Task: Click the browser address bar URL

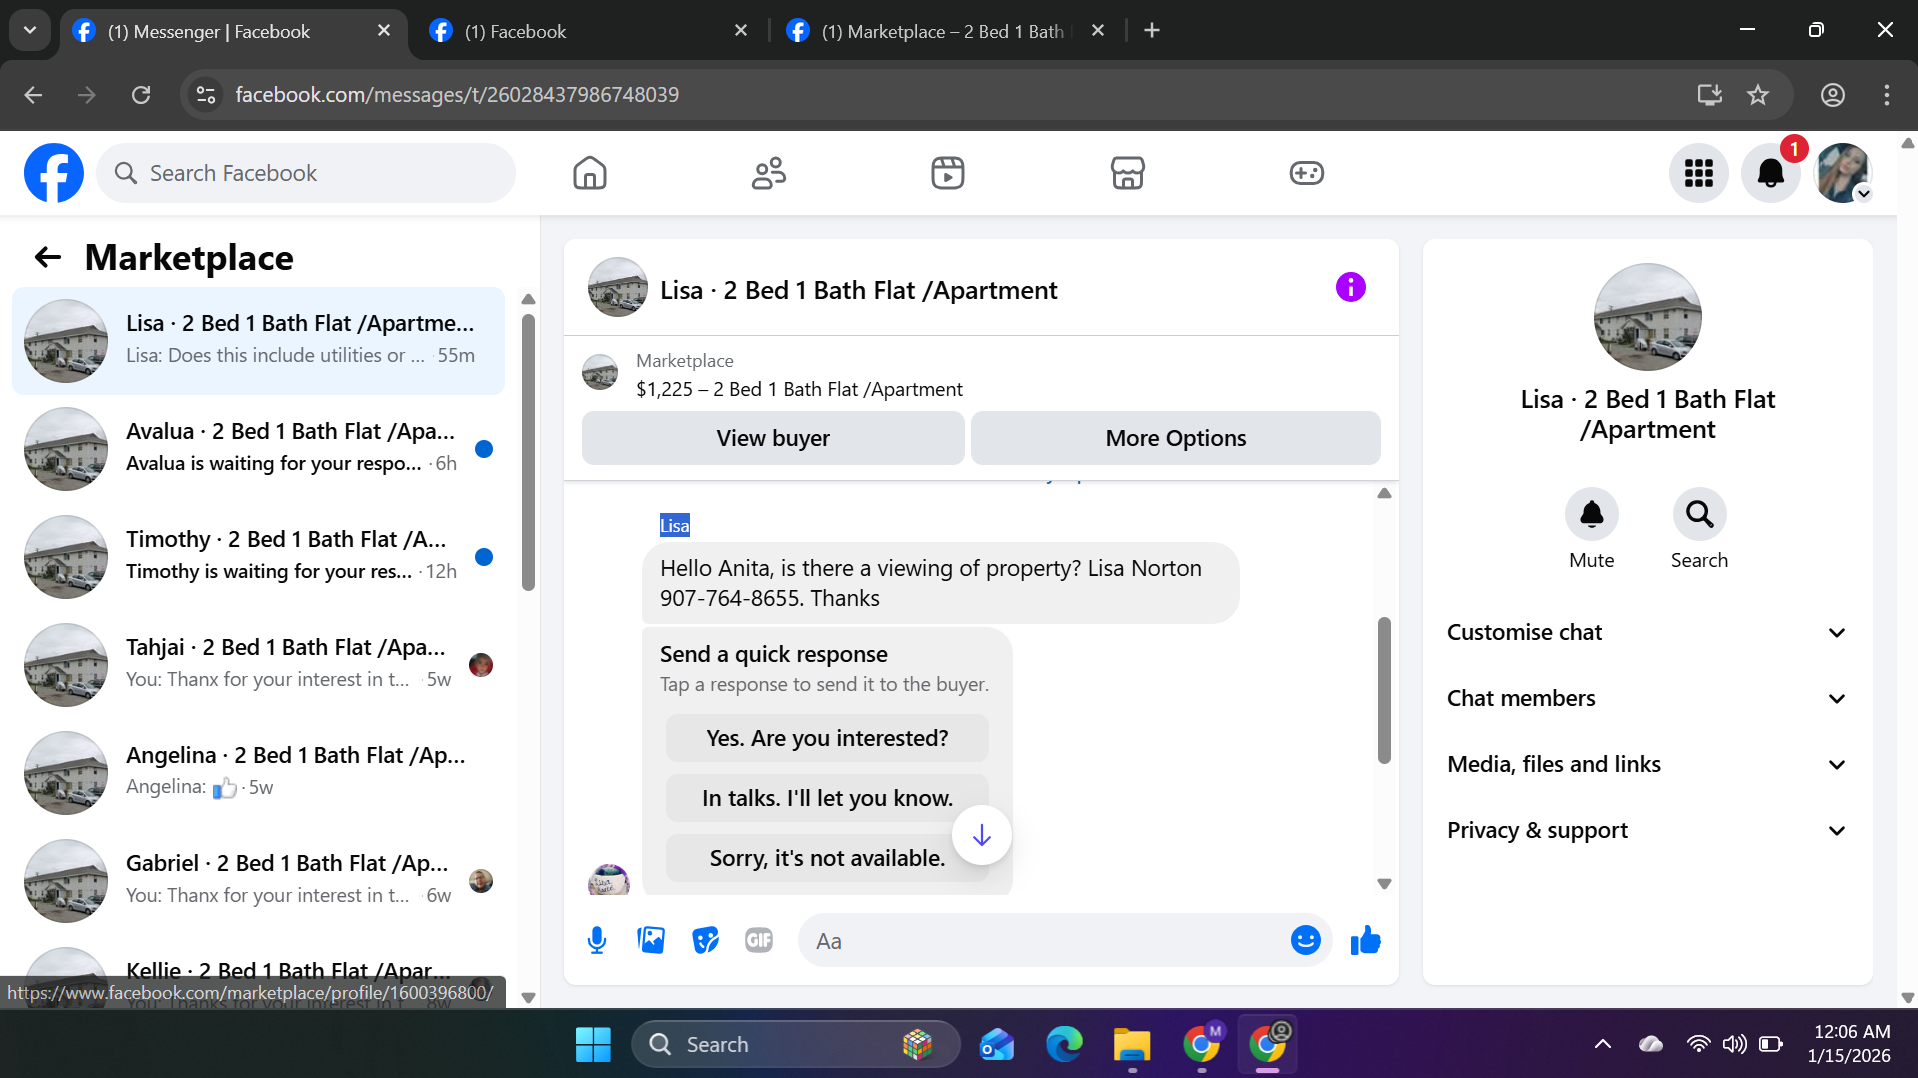Action: (457, 95)
